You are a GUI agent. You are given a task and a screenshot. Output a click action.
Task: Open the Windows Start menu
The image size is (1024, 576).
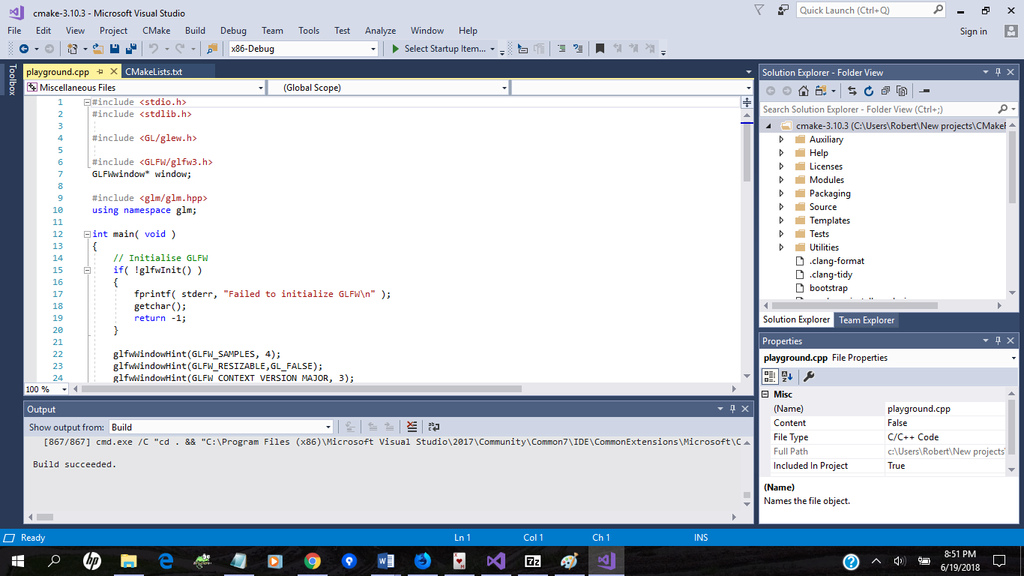coord(18,561)
